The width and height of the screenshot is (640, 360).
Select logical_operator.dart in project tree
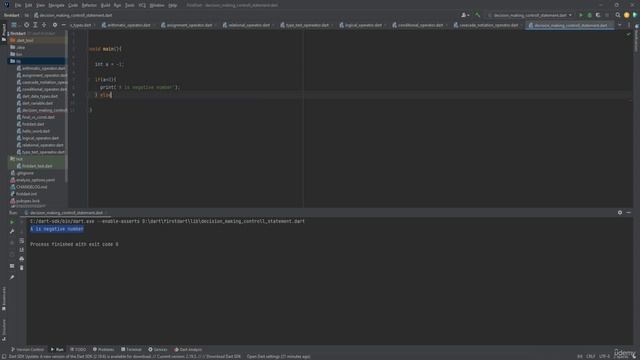point(38,138)
